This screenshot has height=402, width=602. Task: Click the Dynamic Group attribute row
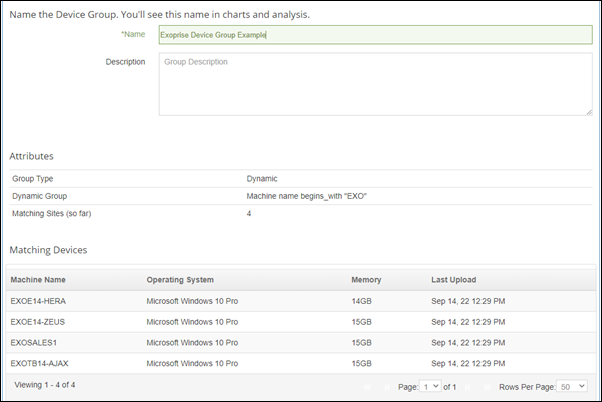pyautogui.click(x=300, y=196)
